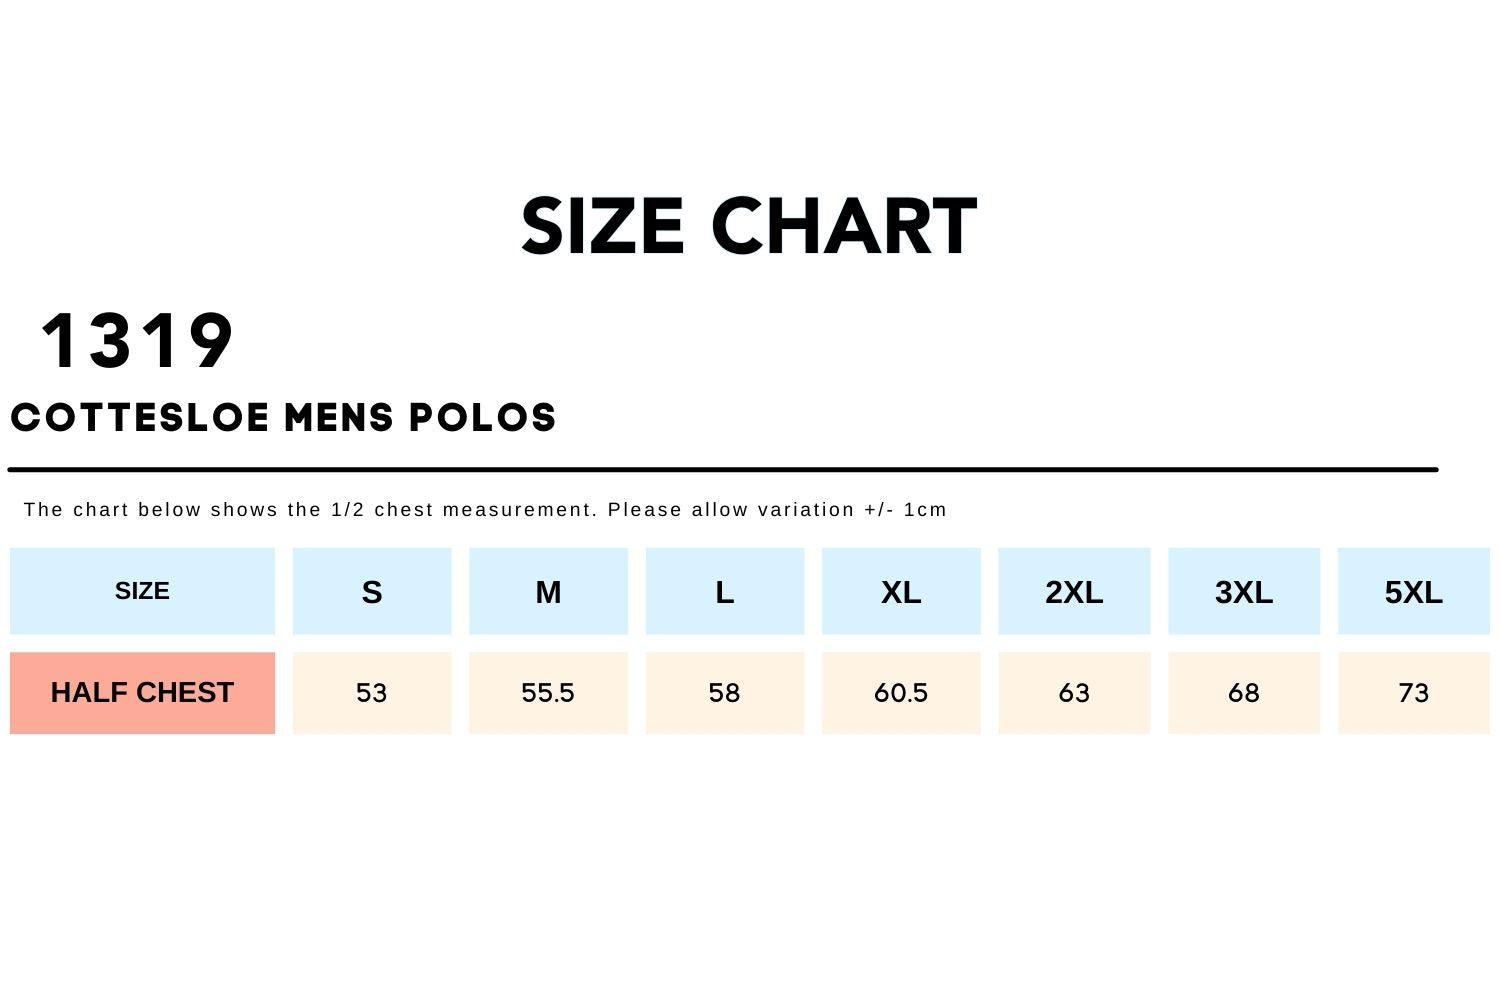Viewport: 1500px width, 1000px height.
Task: Click the SIZE CHART heading
Action: pyautogui.click(x=749, y=227)
